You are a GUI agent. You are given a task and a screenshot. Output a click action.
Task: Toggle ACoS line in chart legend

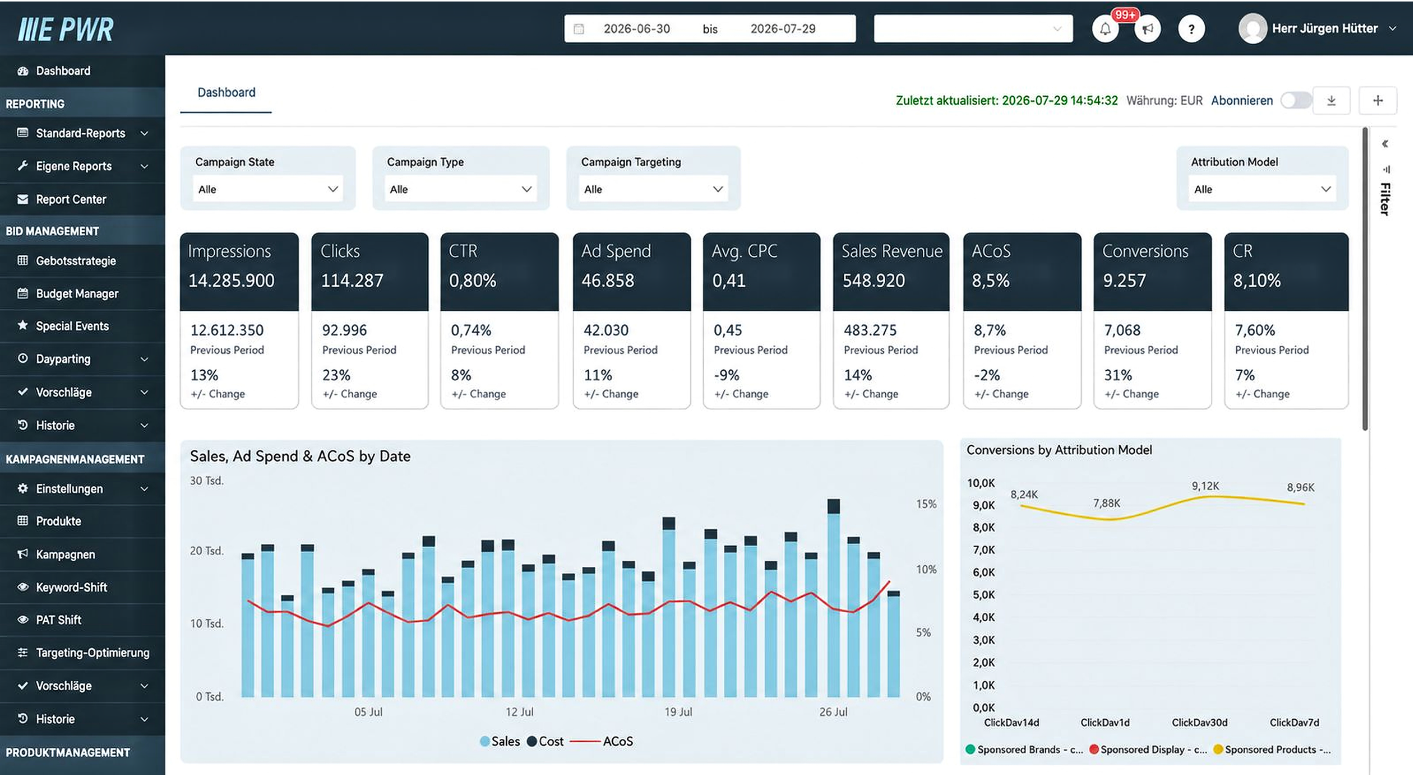602,742
